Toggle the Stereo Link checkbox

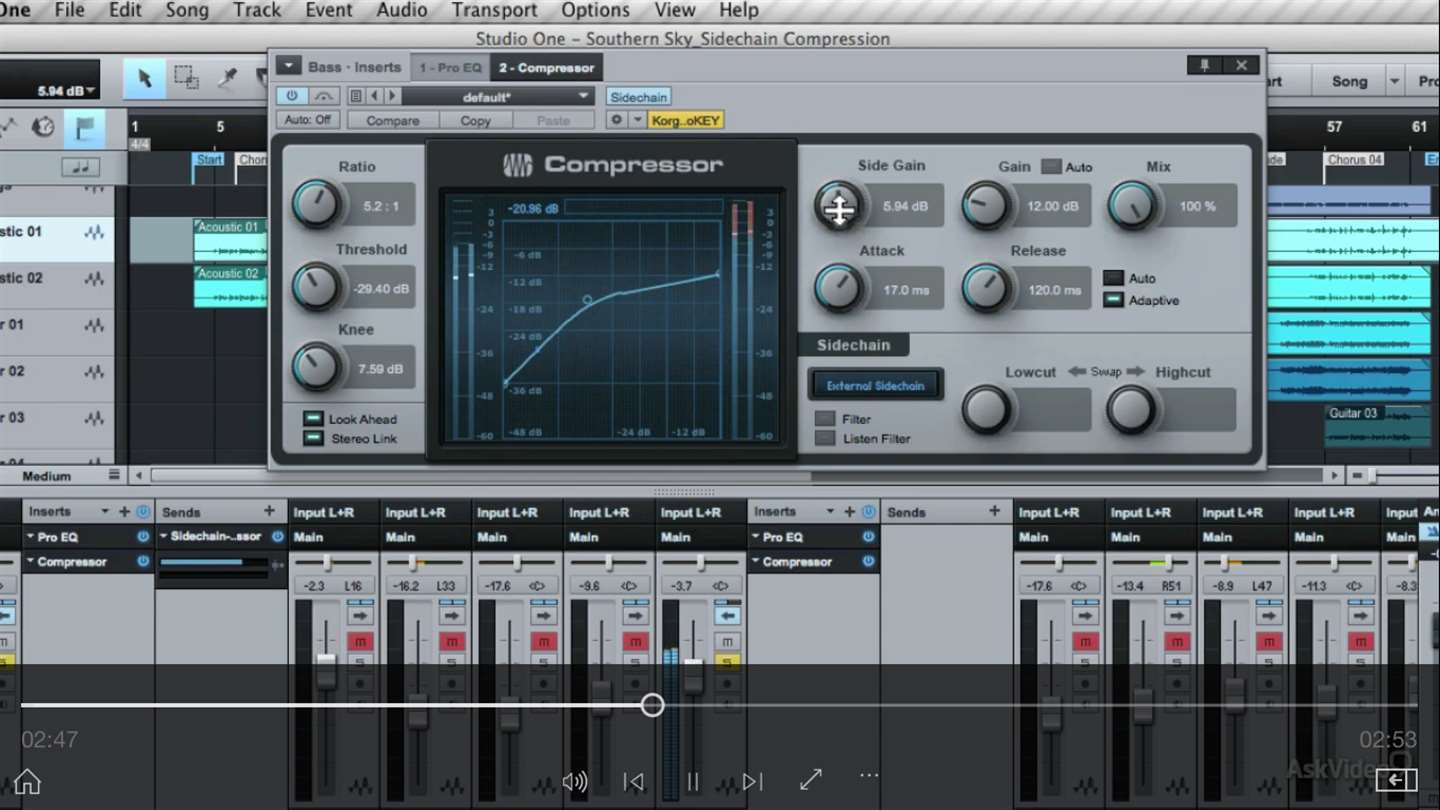[x=313, y=438]
